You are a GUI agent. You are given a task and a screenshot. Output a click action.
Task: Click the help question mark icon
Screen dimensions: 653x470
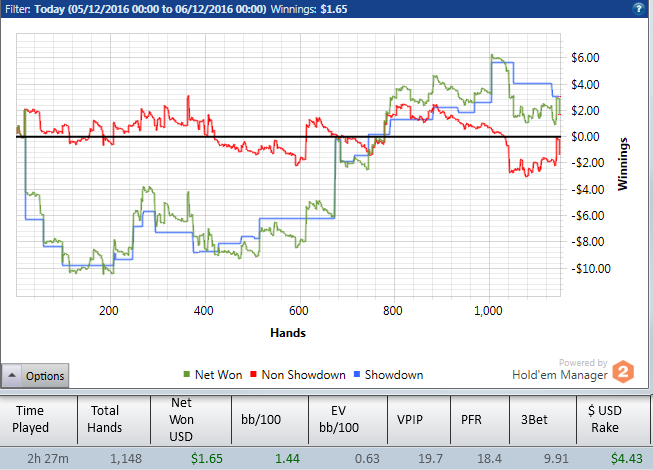638,9
